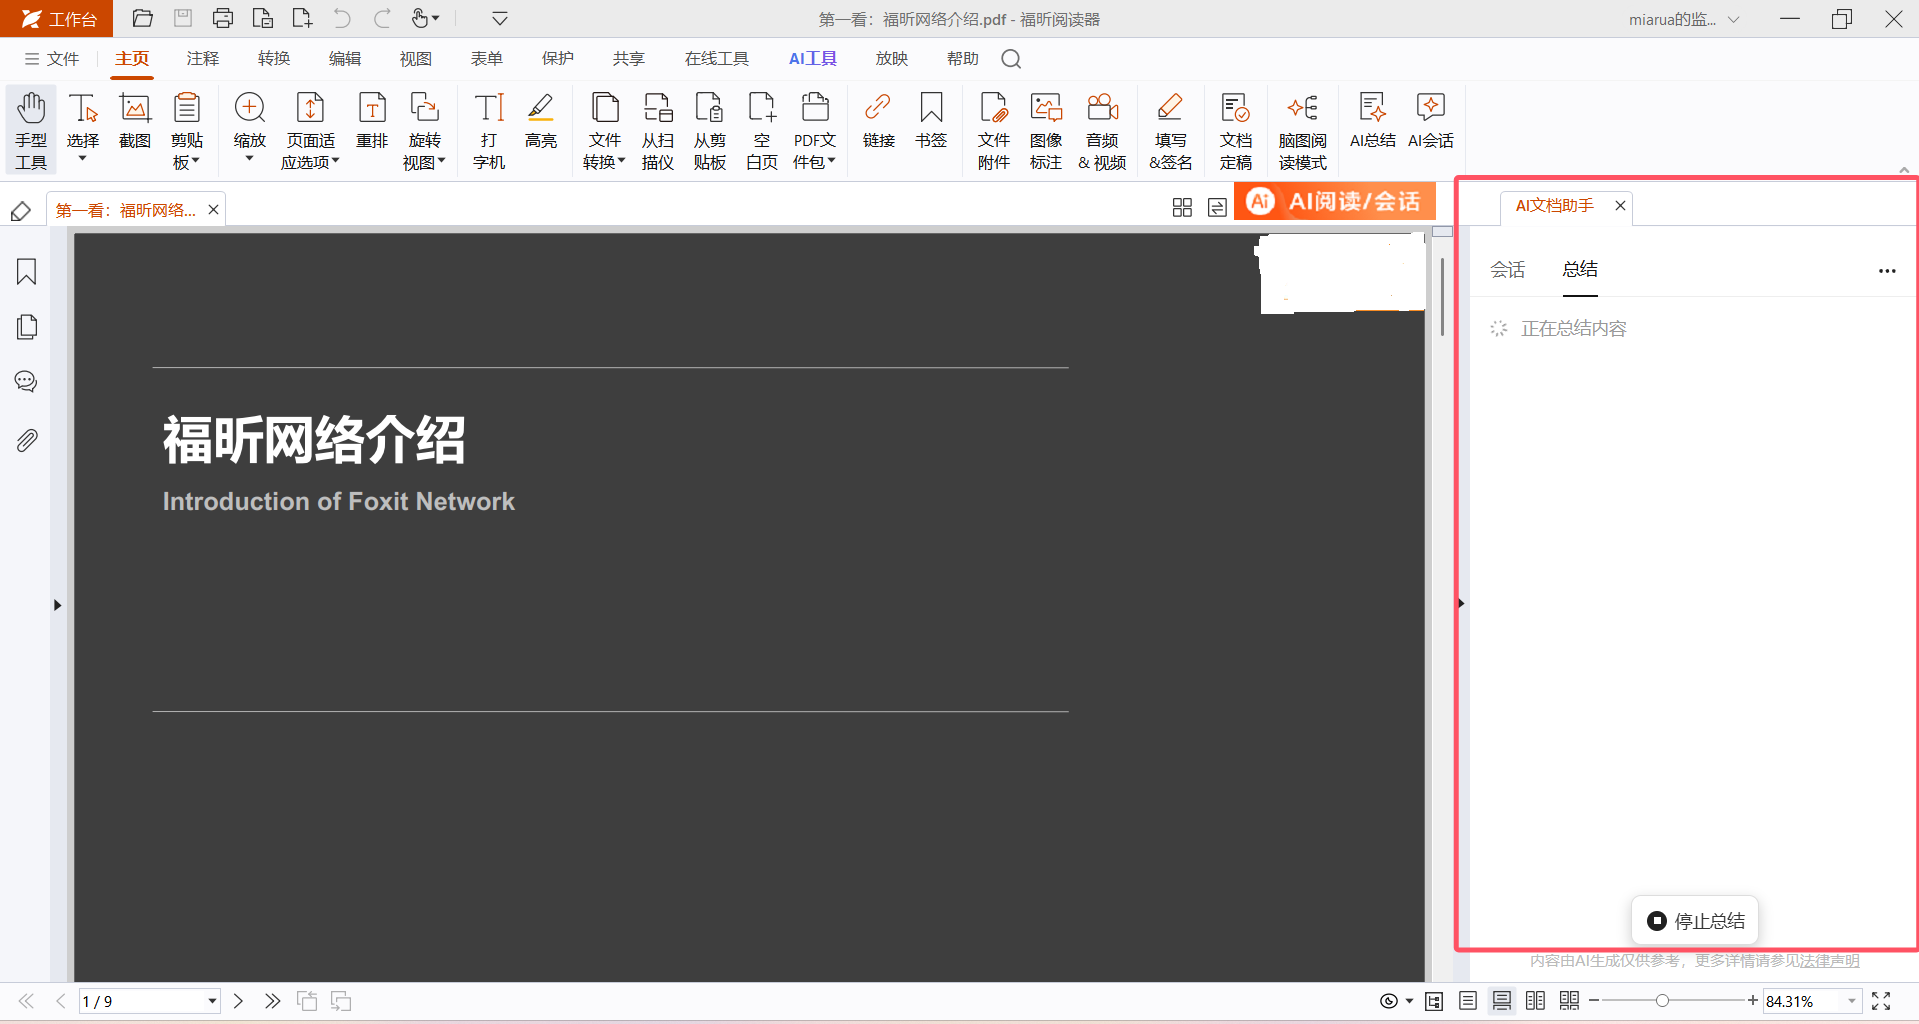Viewport: 1919px width, 1024px height.
Task: Click the Document Finalize (文档定稿) tool
Action: pyautogui.click(x=1236, y=131)
